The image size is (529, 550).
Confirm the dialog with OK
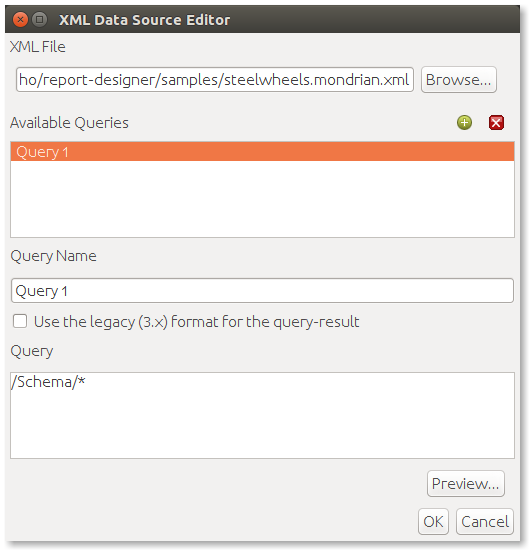coord(433,522)
